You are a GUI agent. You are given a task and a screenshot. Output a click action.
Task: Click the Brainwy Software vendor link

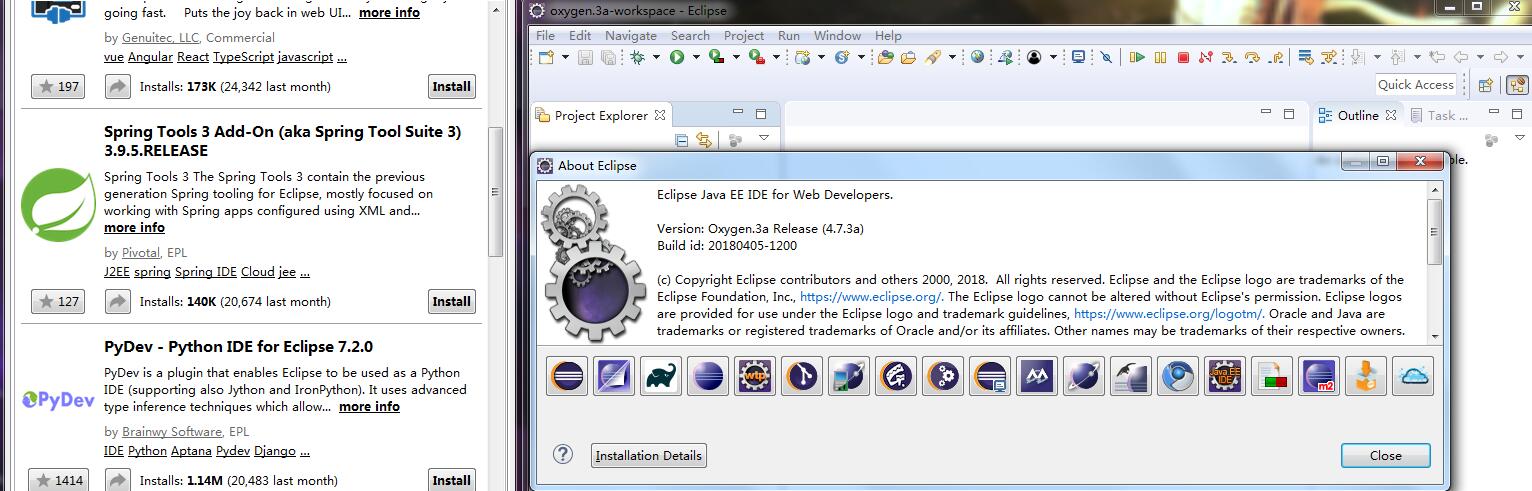(172, 432)
